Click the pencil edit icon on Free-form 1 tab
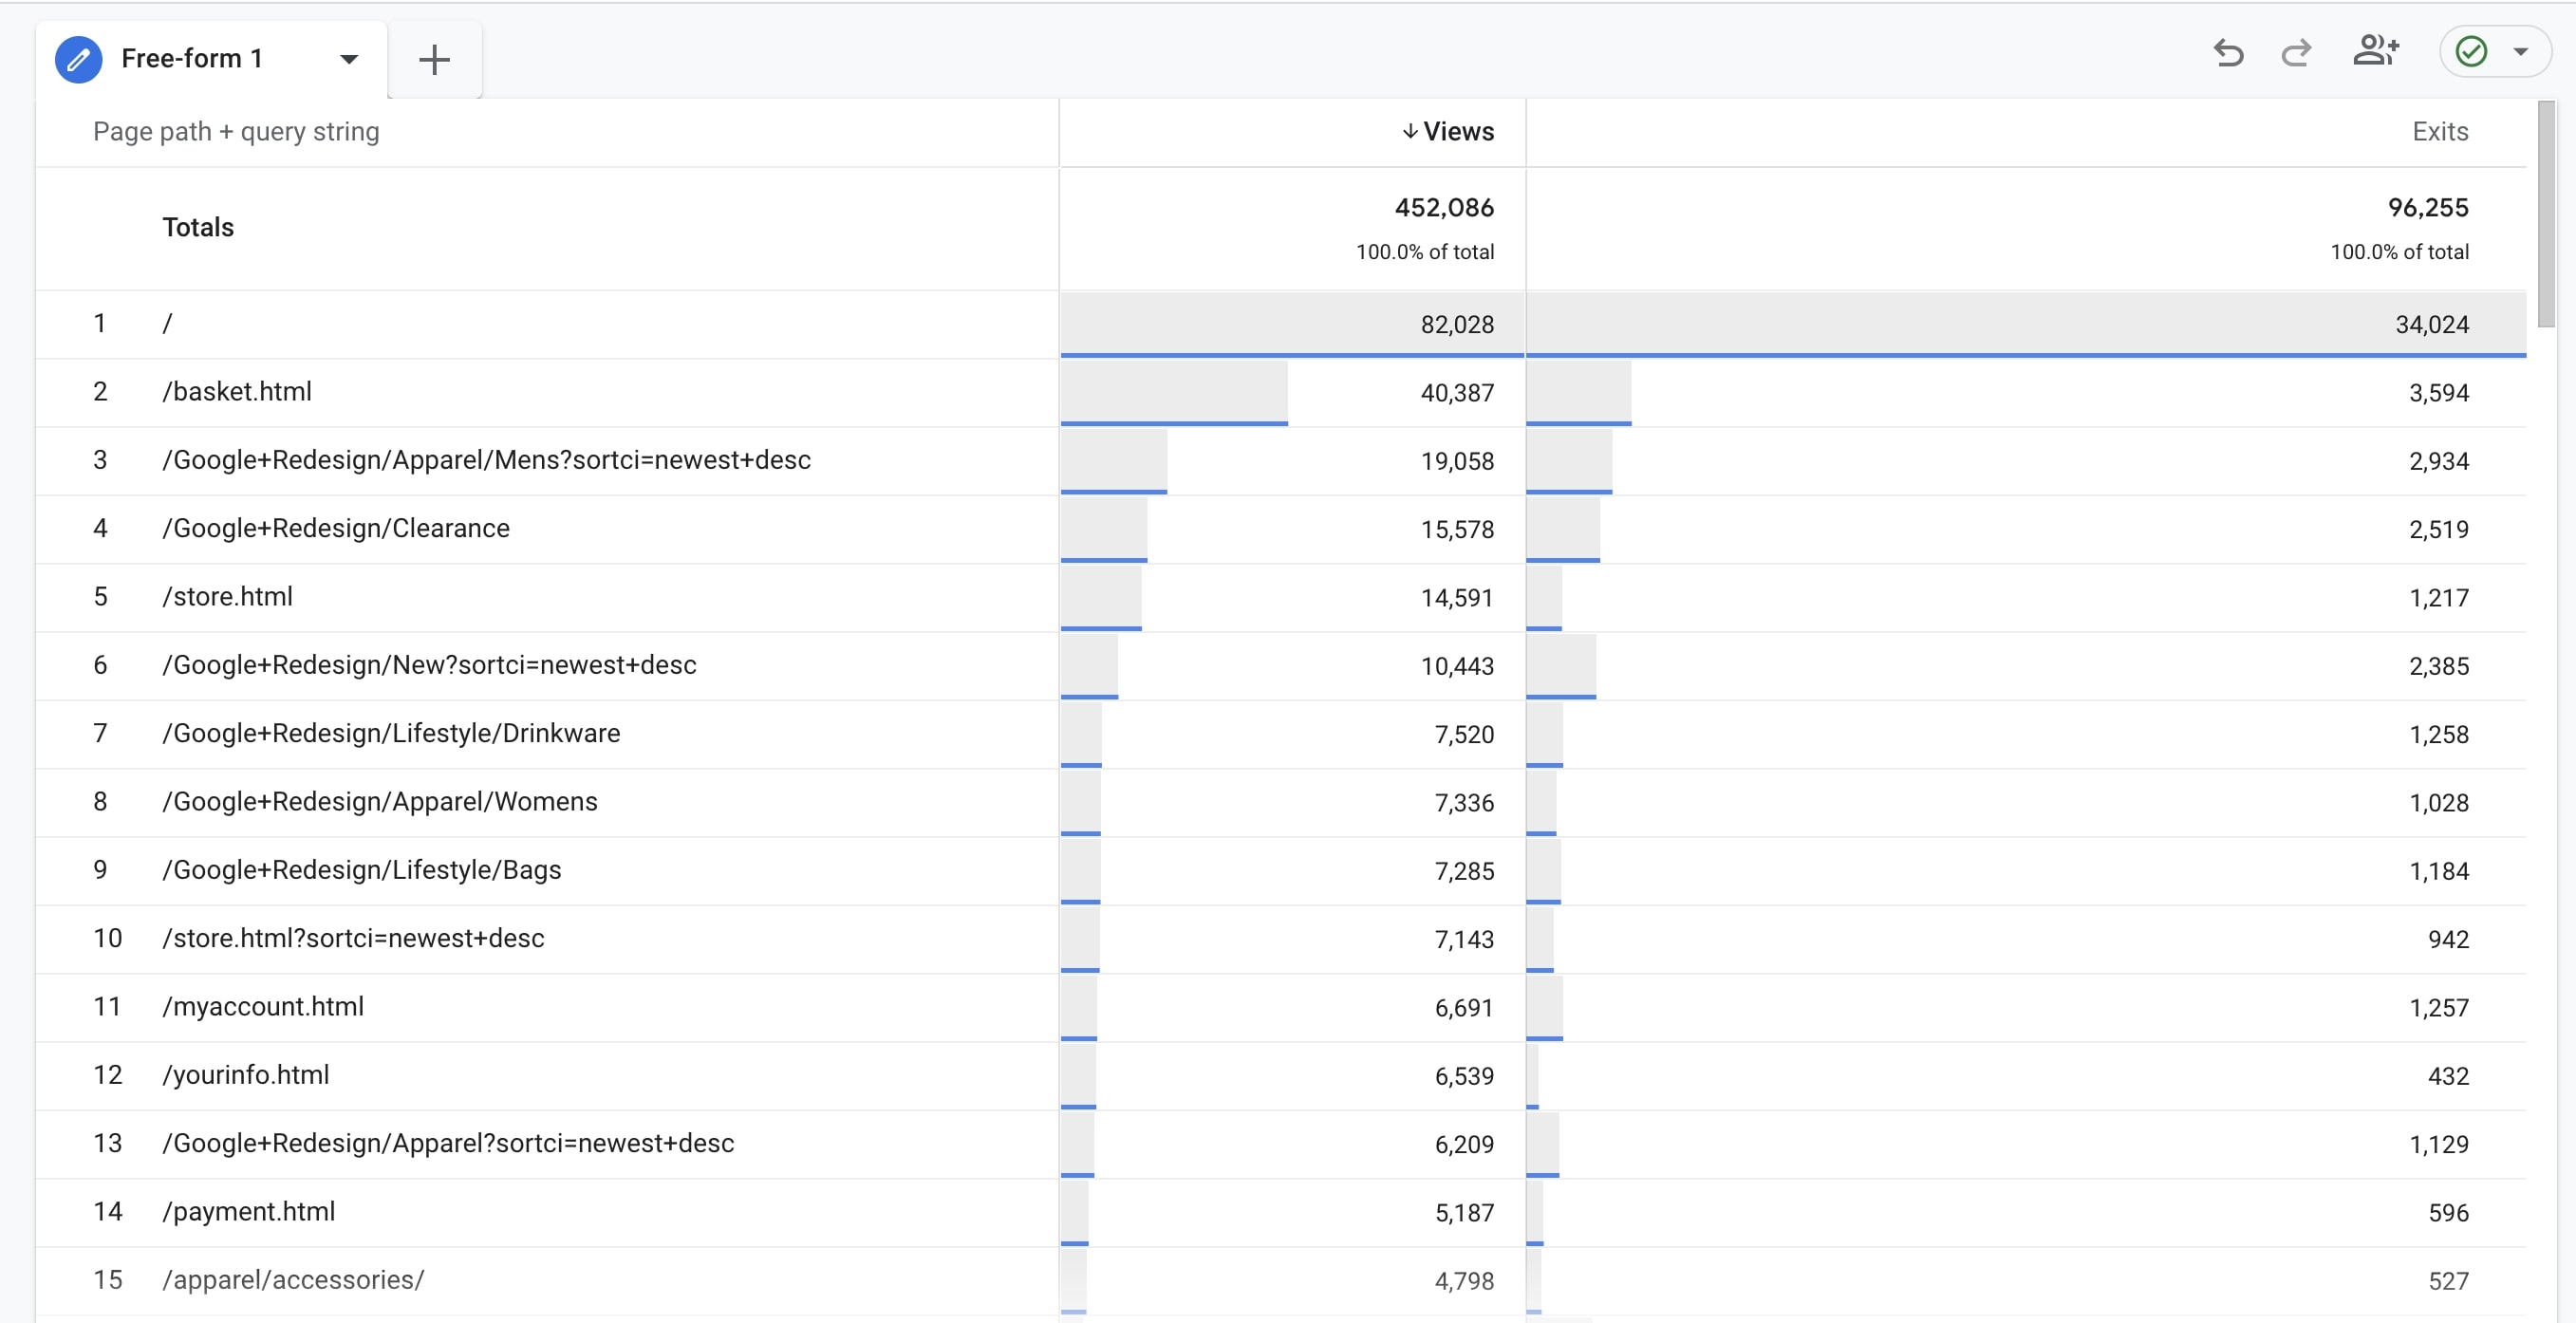This screenshot has width=2576, height=1323. click(79, 59)
